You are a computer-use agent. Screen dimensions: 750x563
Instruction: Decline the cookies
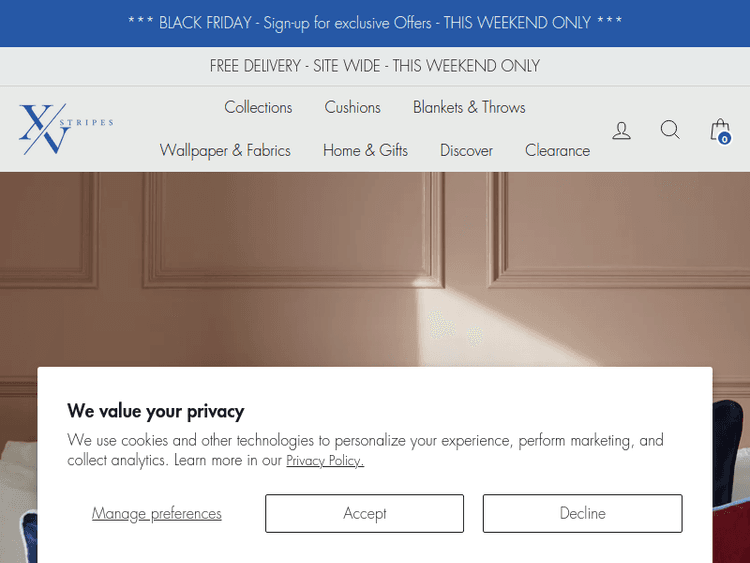pos(582,513)
